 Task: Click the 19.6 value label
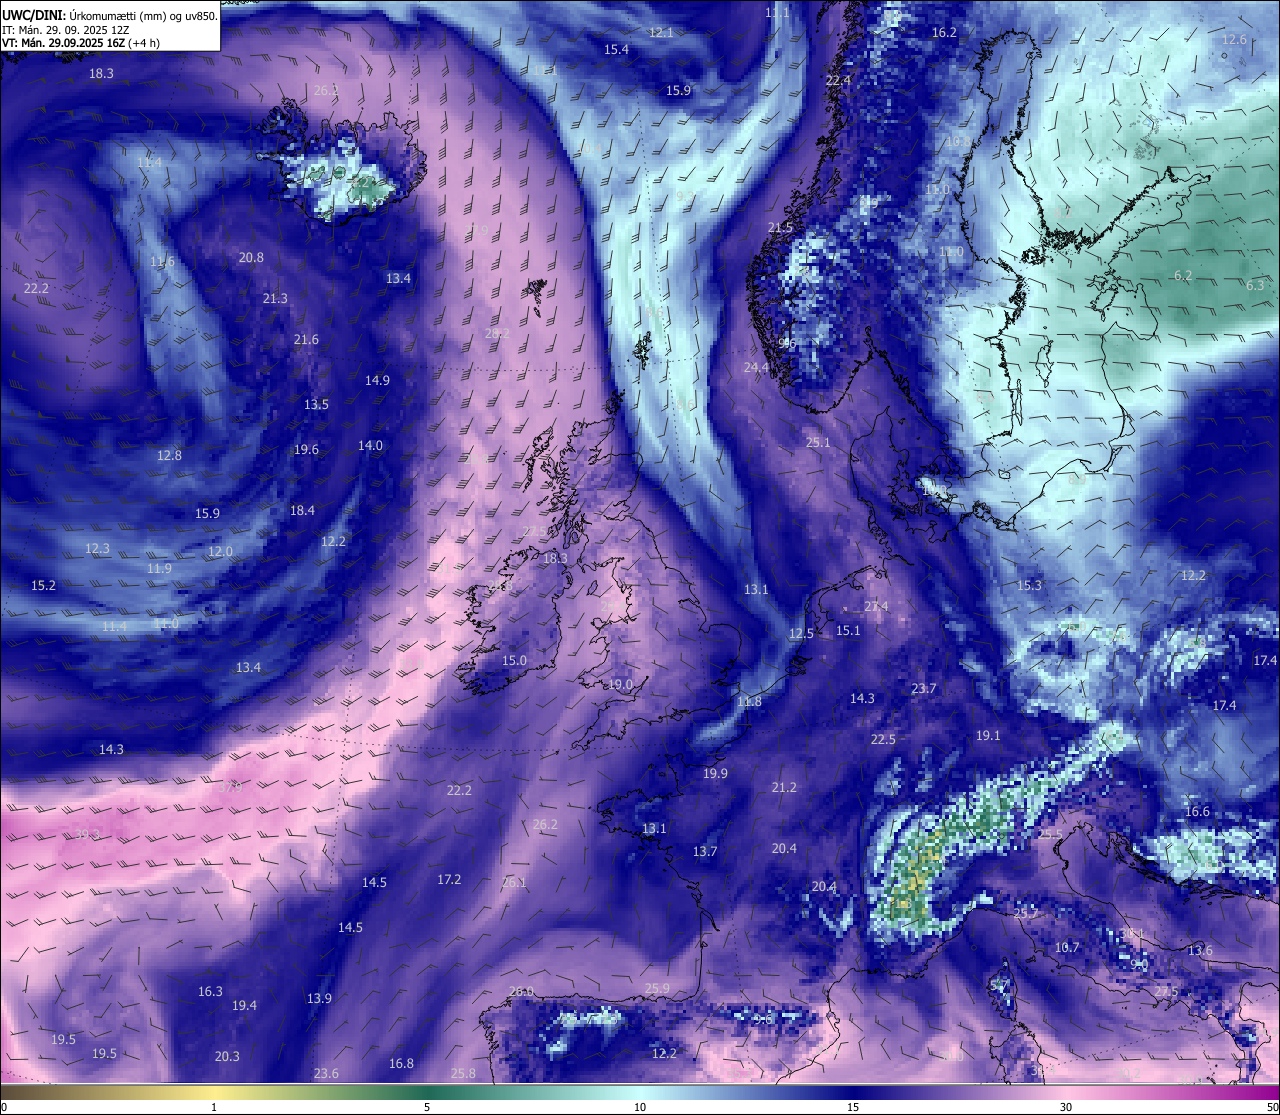(306, 449)
